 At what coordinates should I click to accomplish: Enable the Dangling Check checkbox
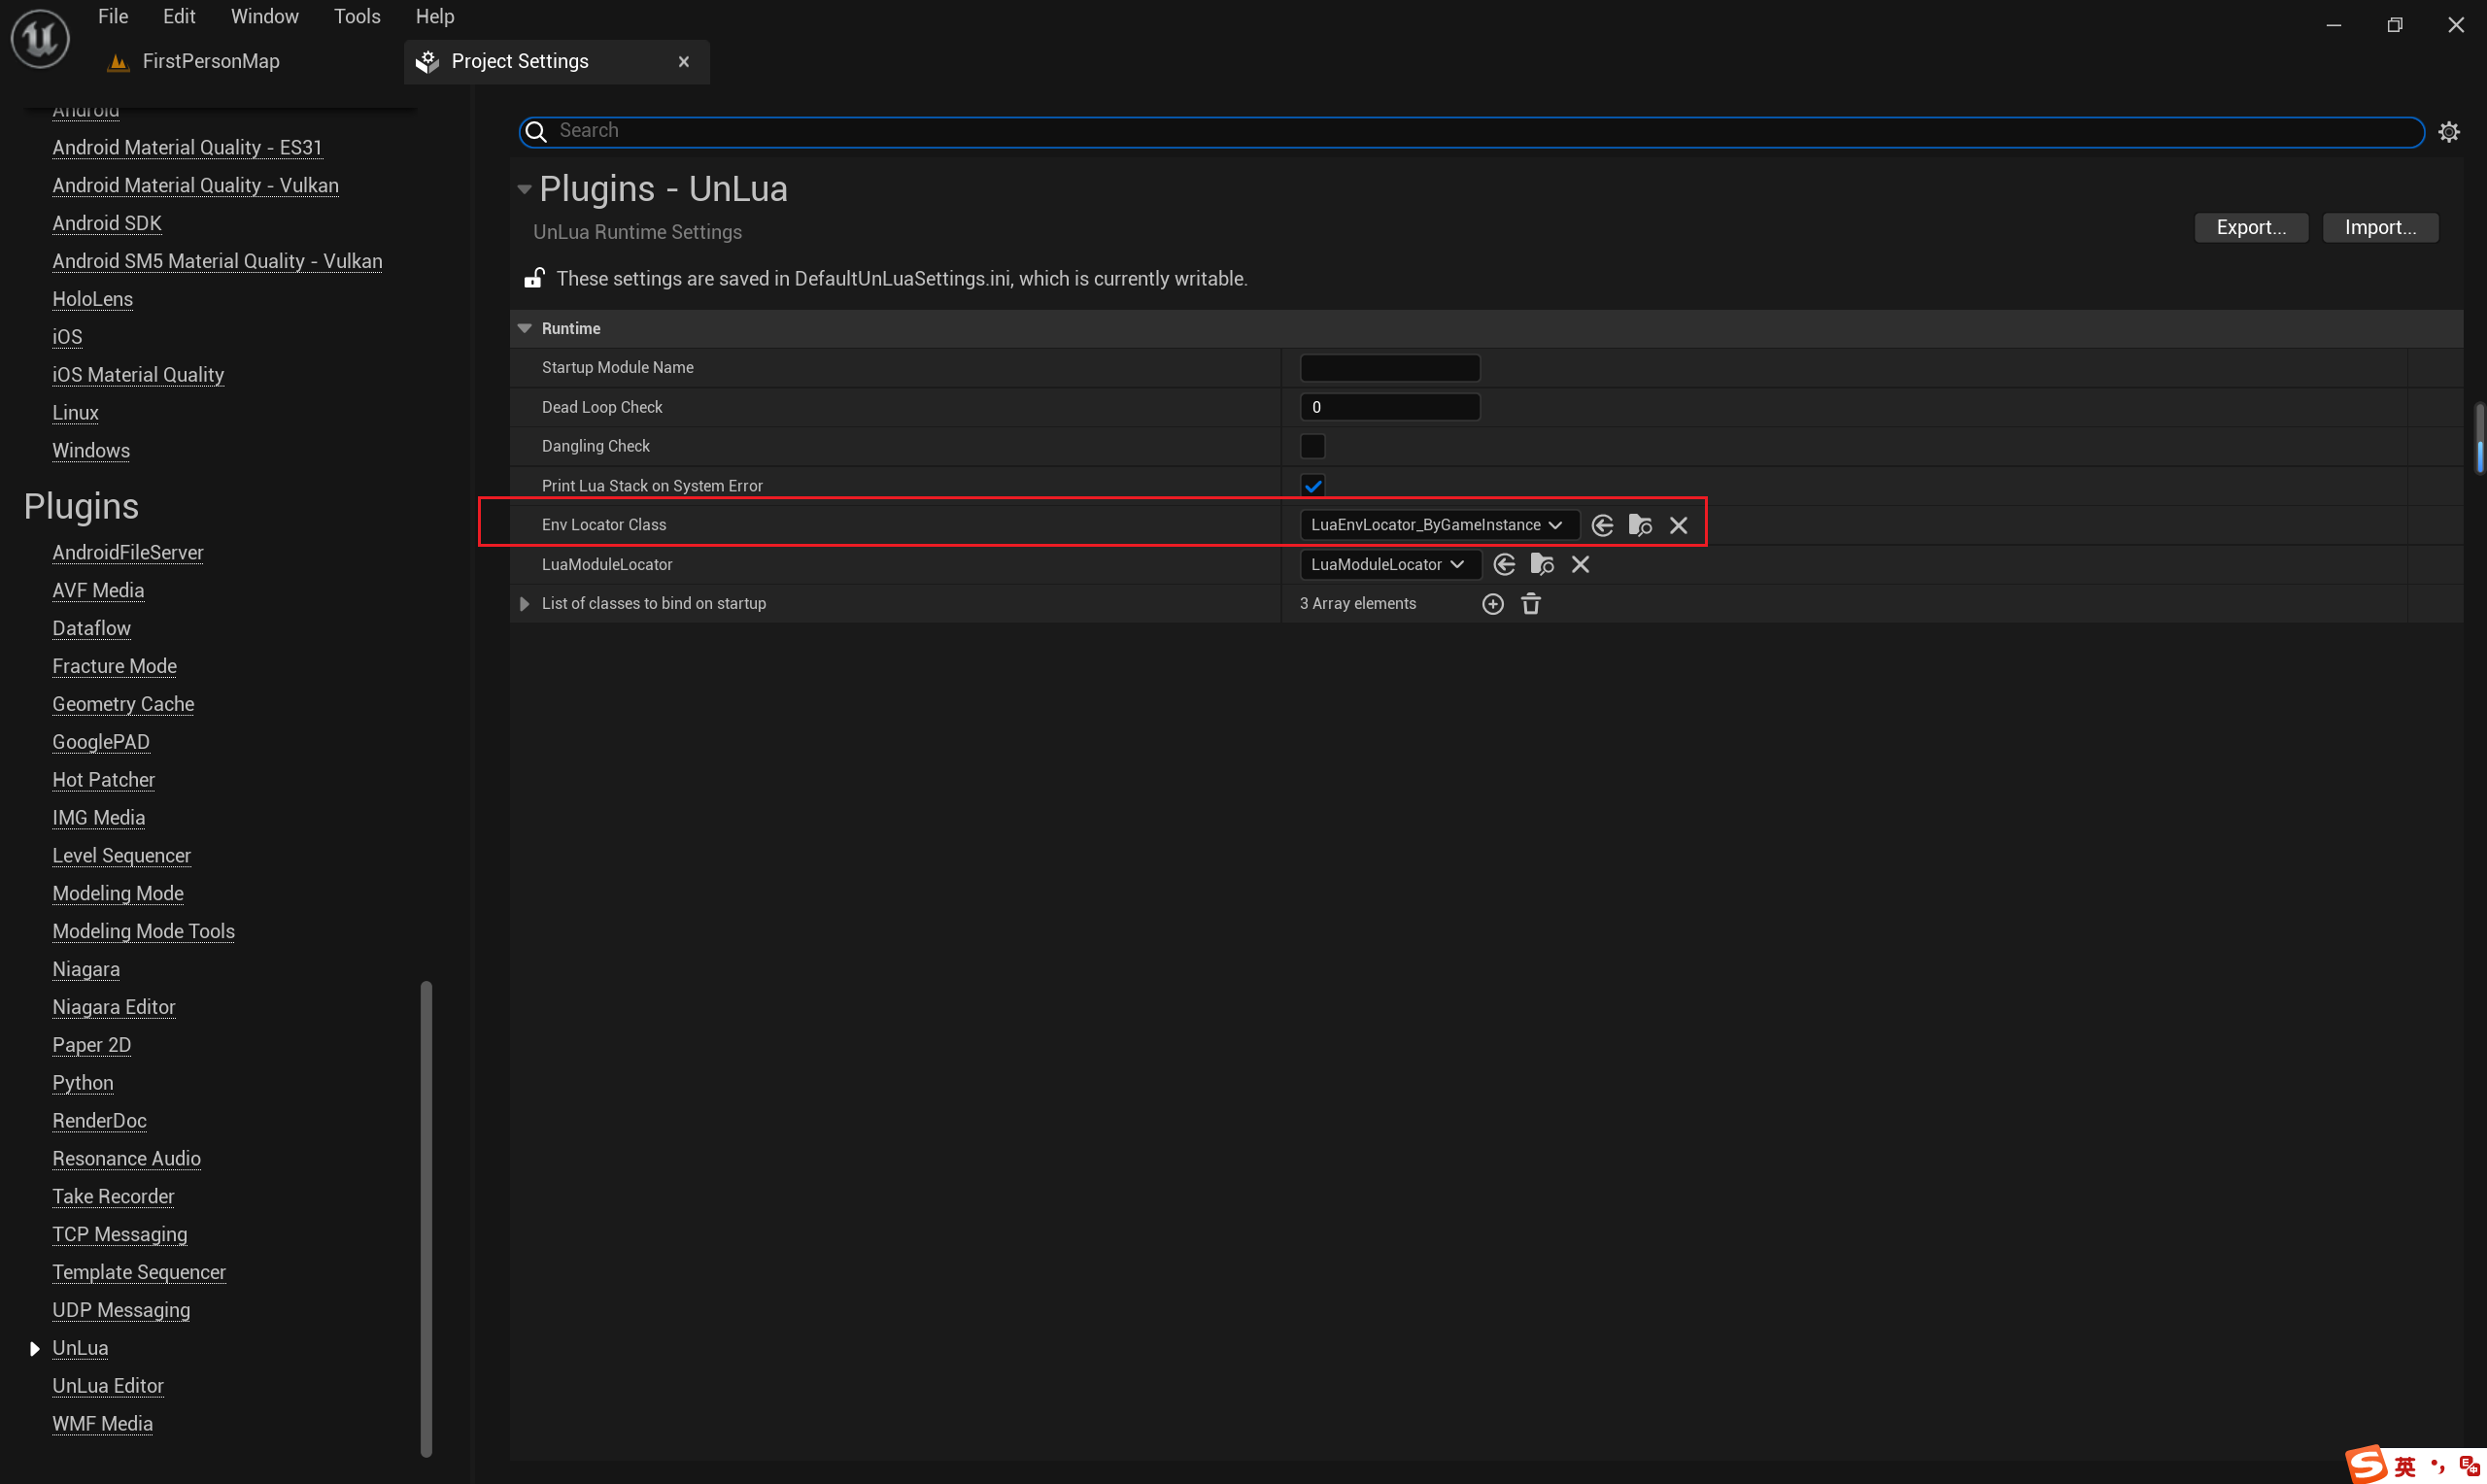(1312, 446)
